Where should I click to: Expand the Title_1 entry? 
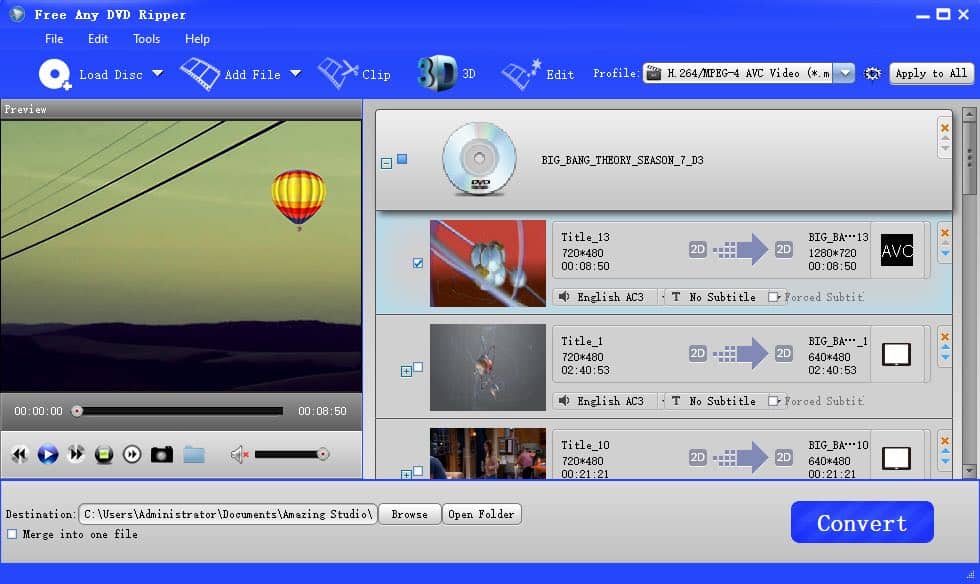406,369
